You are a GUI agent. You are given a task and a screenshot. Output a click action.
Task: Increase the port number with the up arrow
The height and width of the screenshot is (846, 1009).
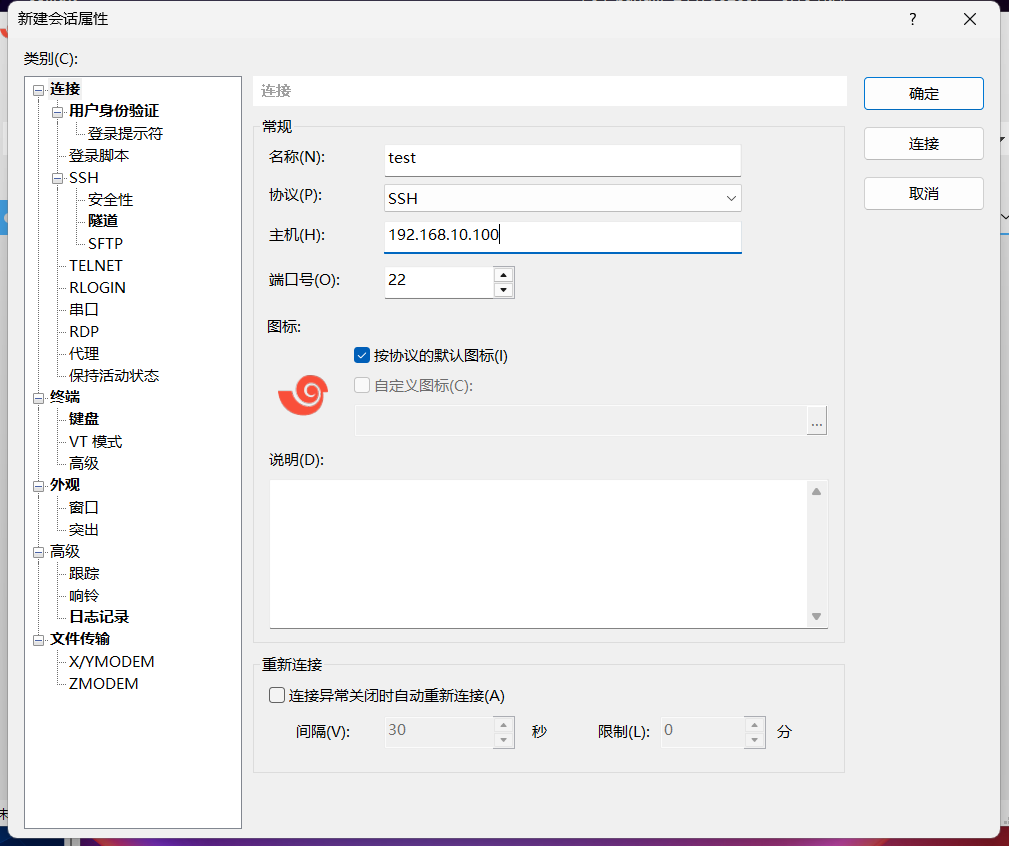click(504, 275)
